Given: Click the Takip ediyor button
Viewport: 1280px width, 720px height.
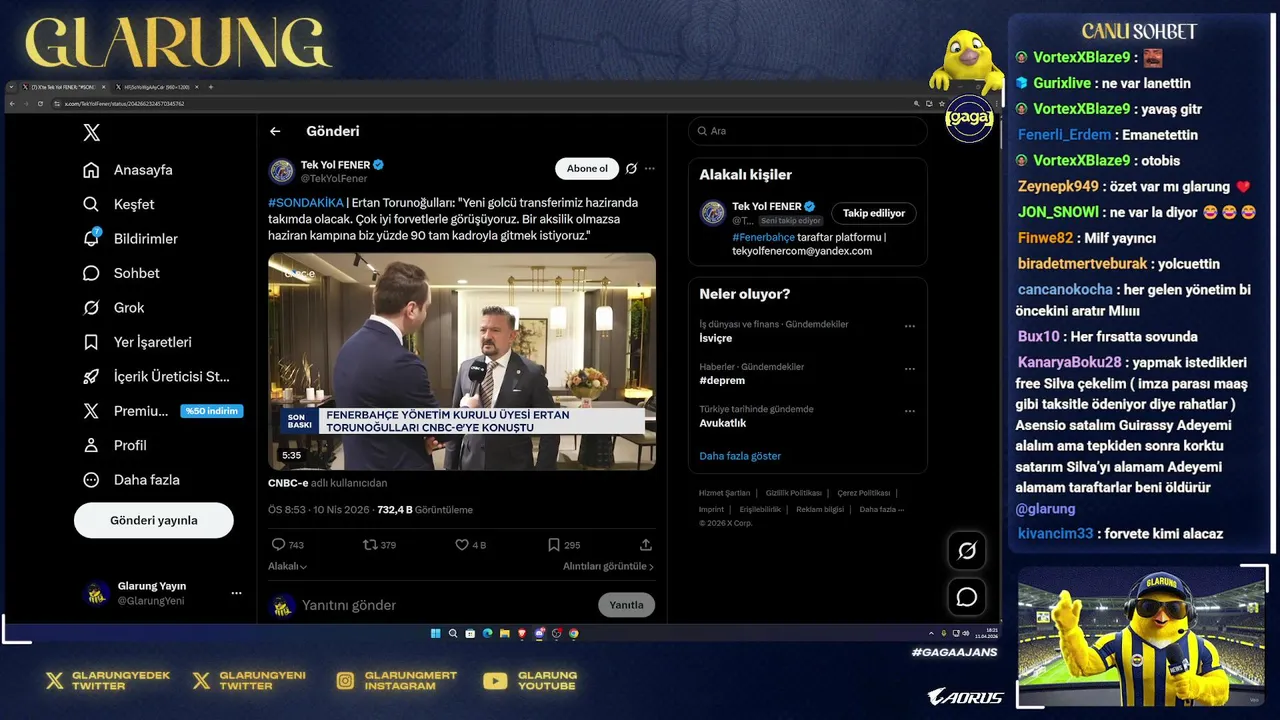Looking at the screenshot, I should pyautogui.click(x=874, y=213).
